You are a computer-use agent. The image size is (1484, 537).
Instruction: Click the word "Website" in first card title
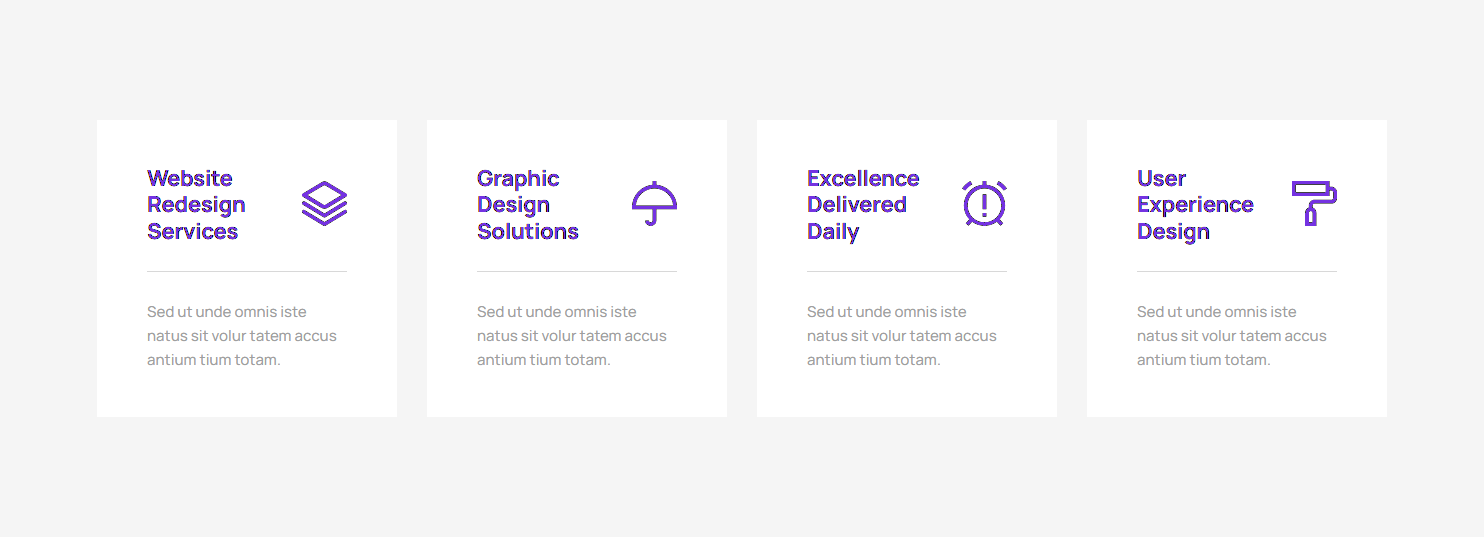click(x=189, y=179)
